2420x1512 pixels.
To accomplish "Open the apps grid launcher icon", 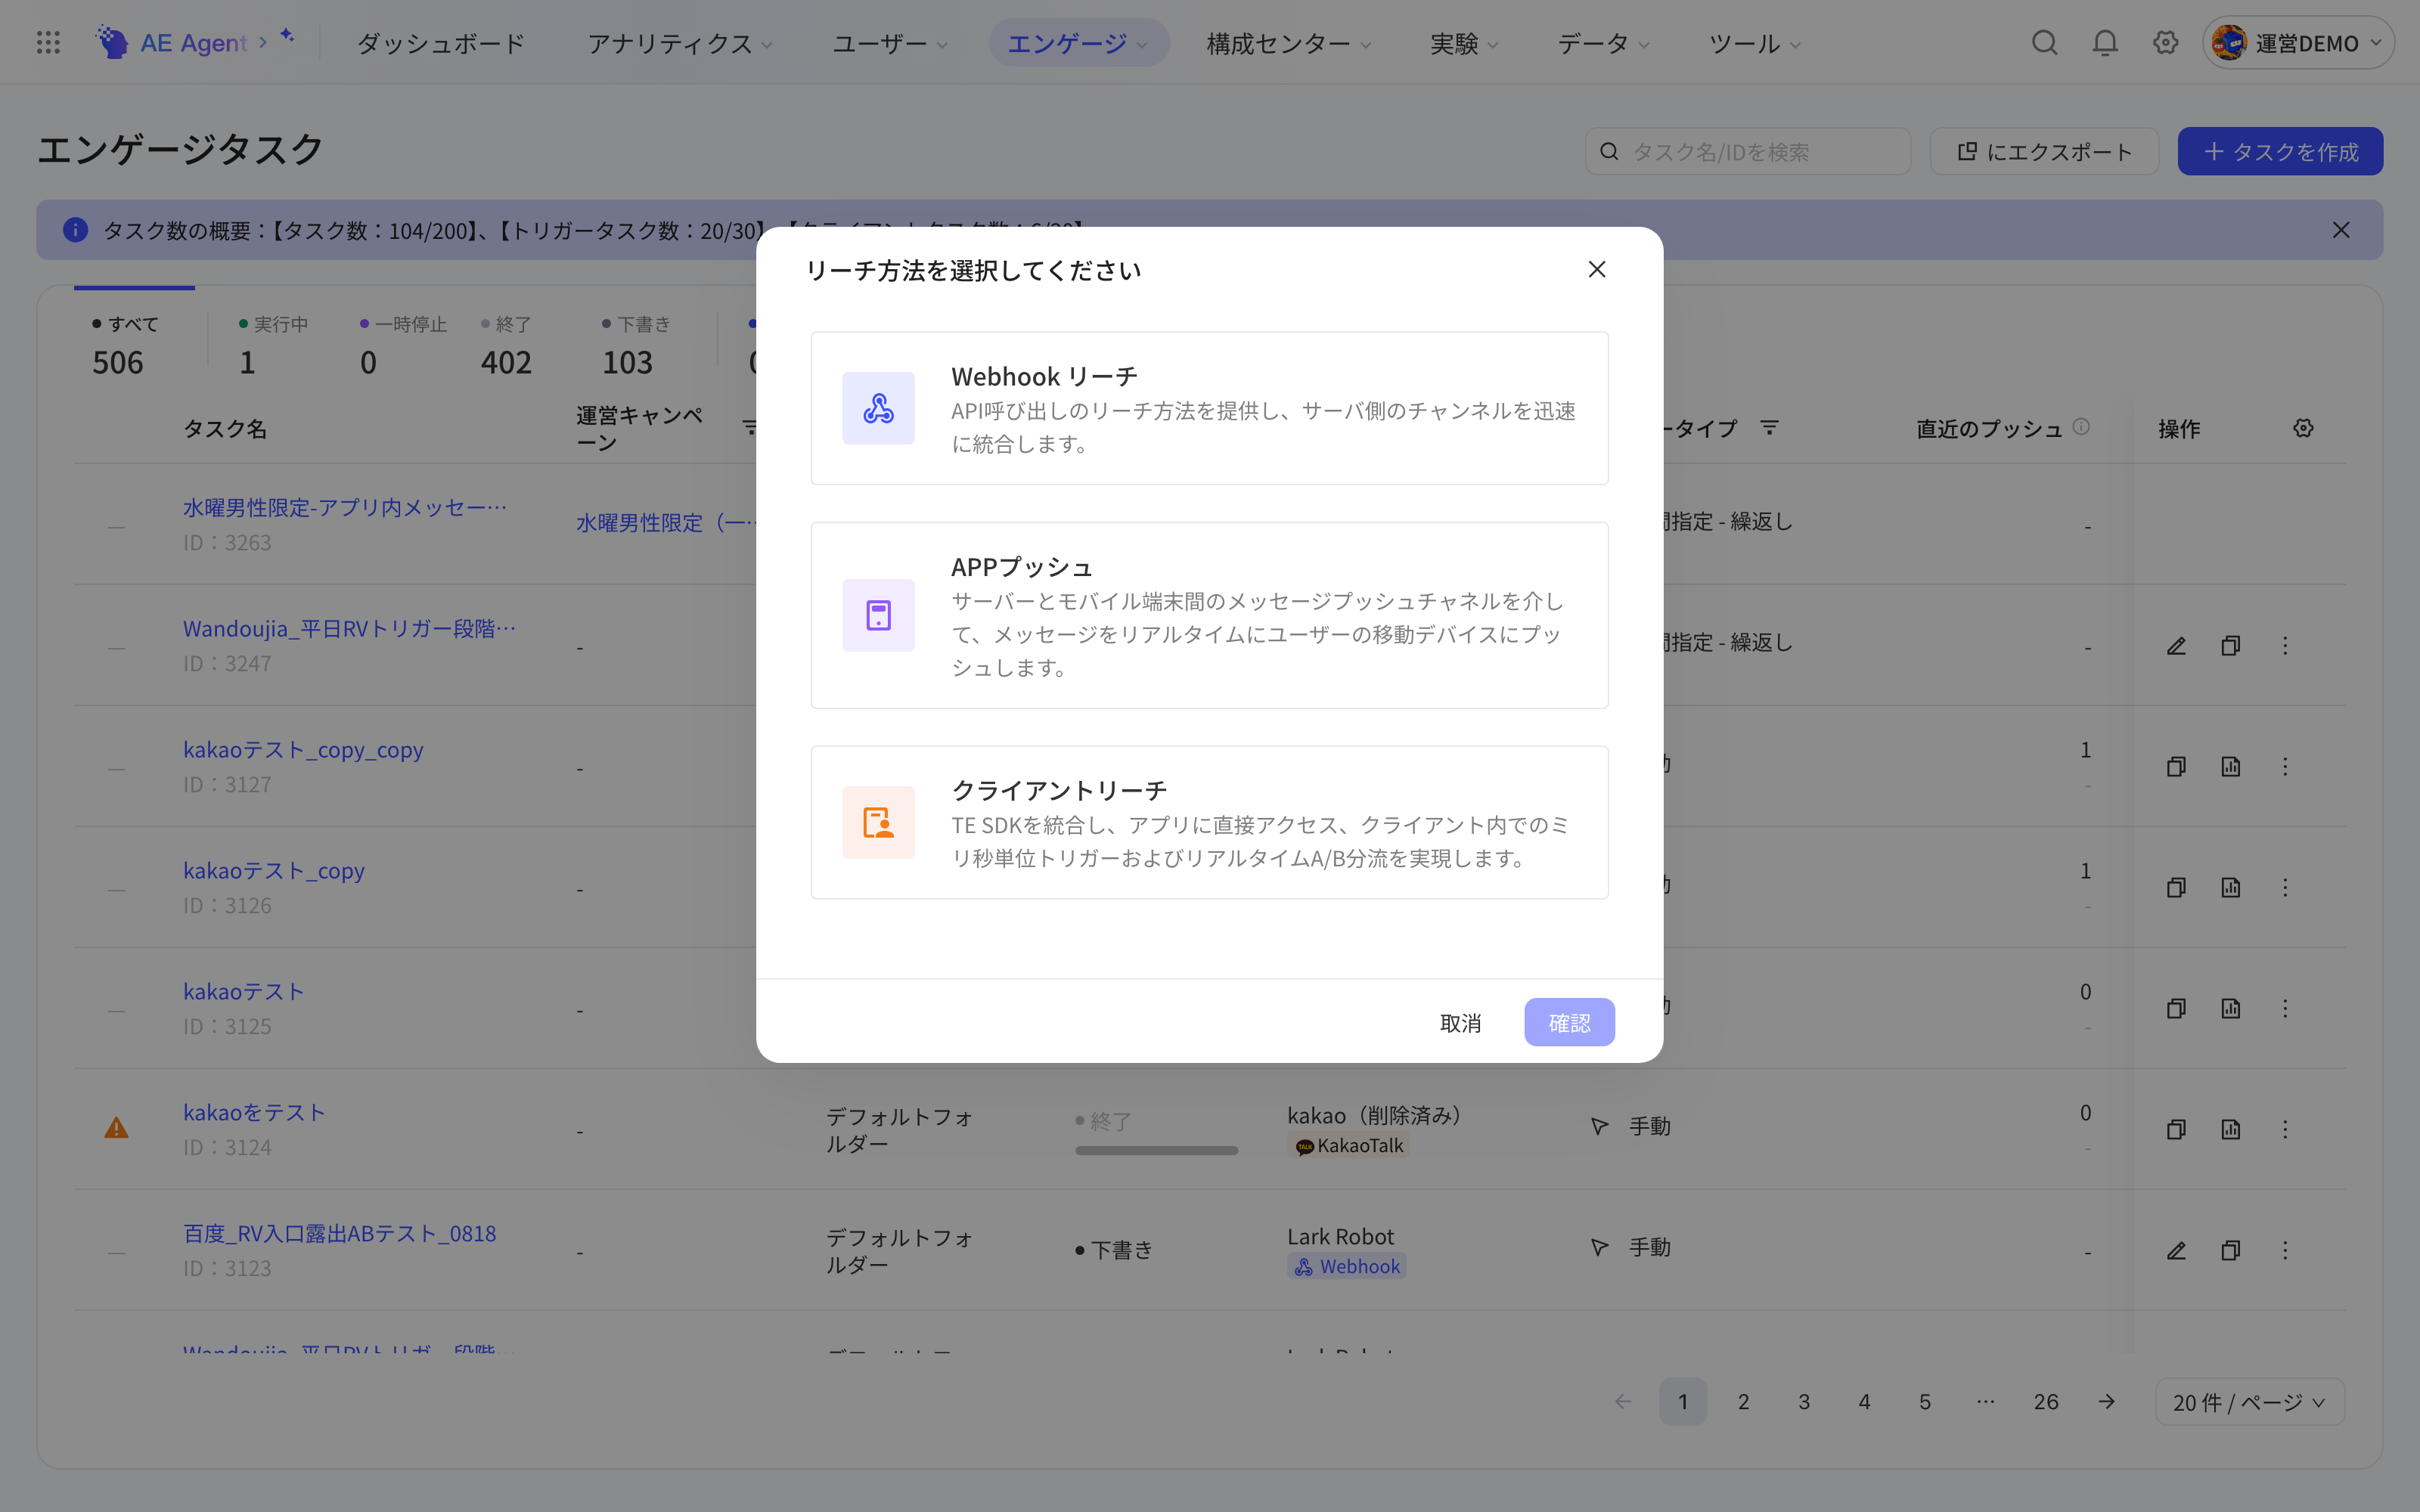I will 48,43.
